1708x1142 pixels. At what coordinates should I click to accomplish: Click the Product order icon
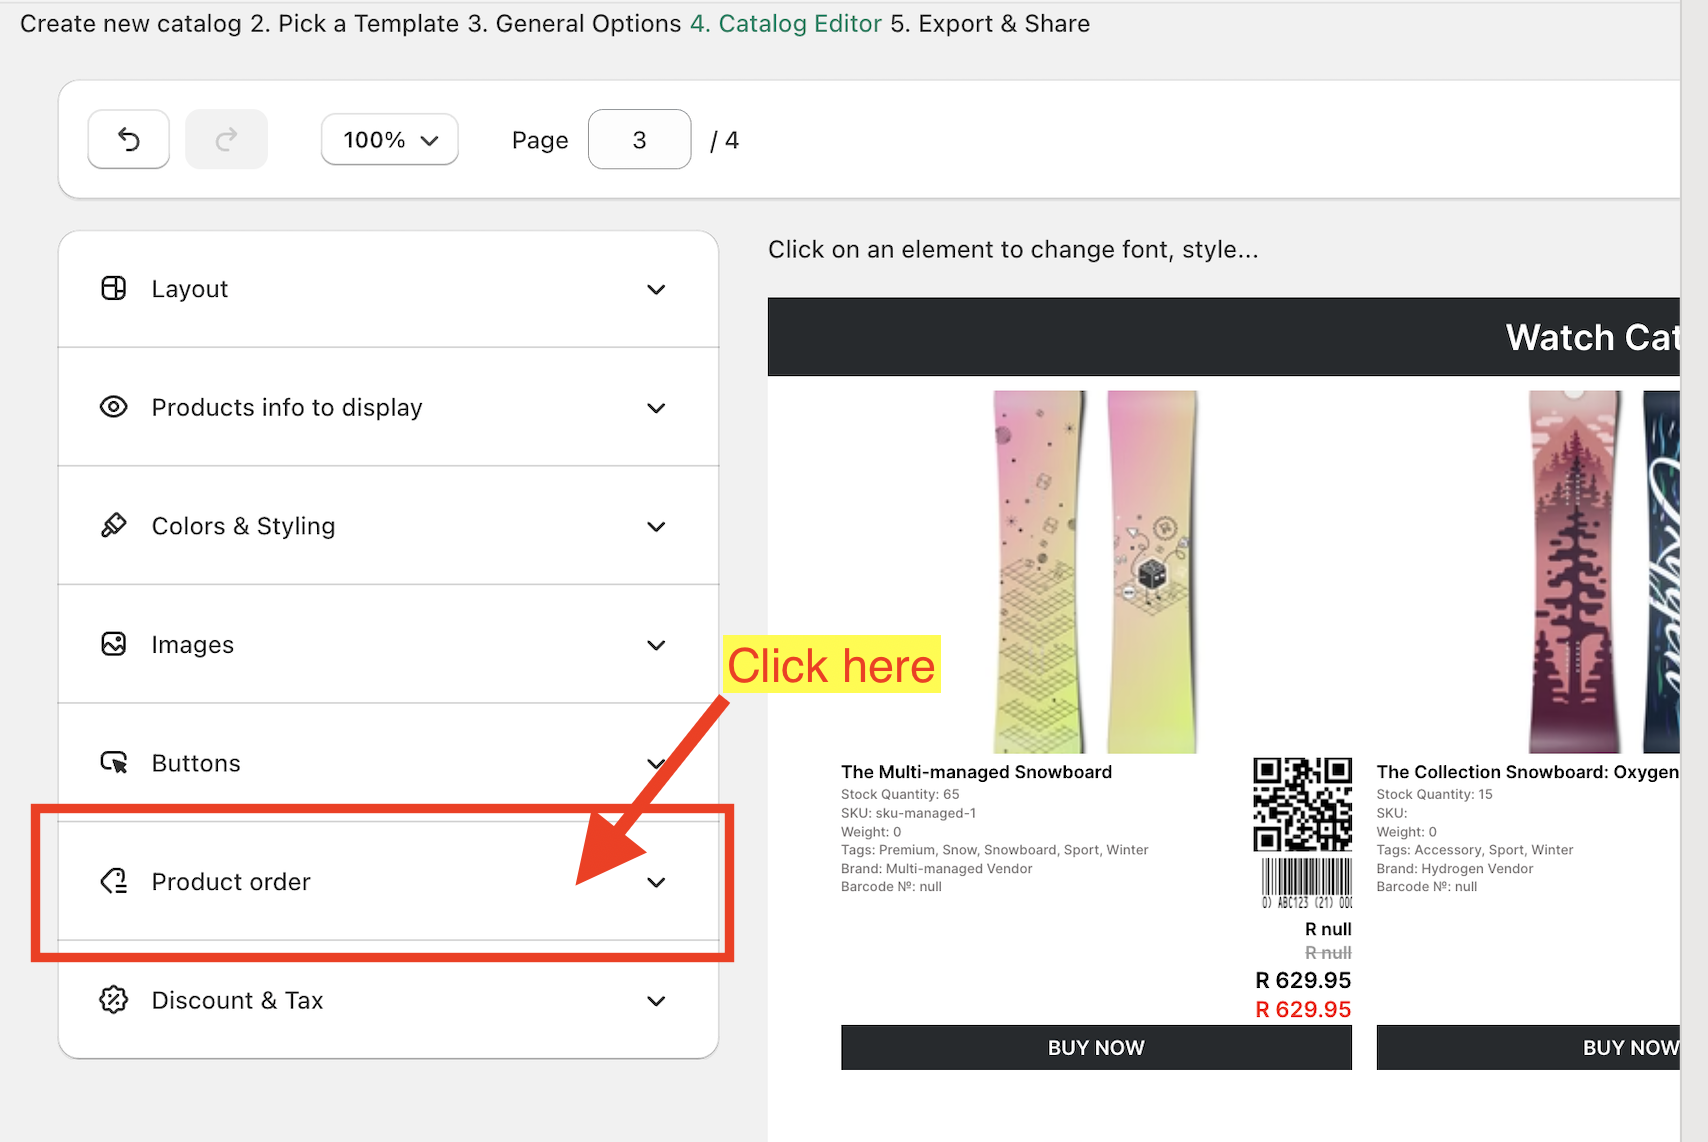tap(114, 881)
